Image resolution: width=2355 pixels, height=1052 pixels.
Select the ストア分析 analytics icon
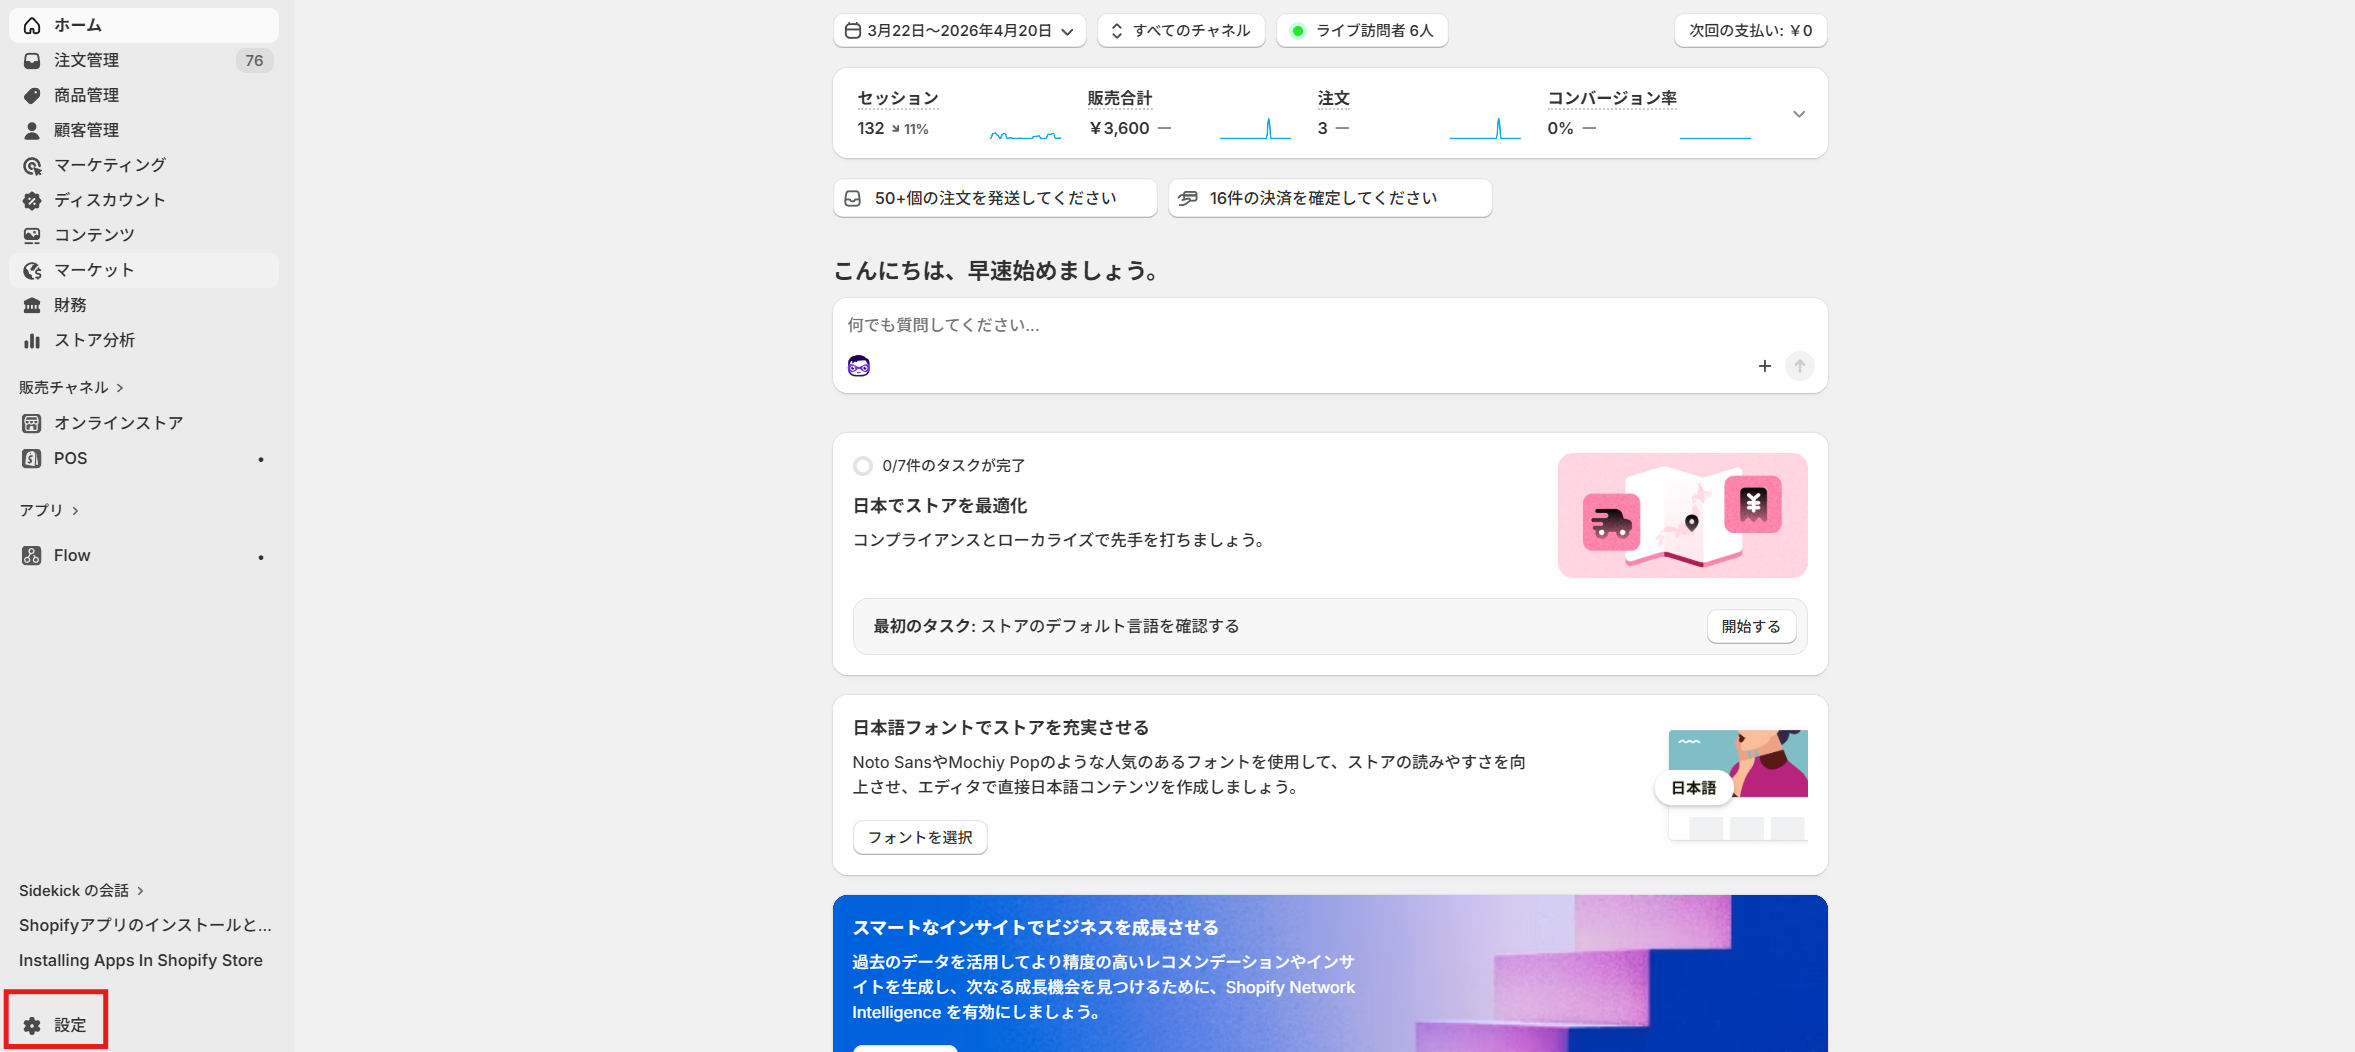pyautogui.click(x=31, y=340)
